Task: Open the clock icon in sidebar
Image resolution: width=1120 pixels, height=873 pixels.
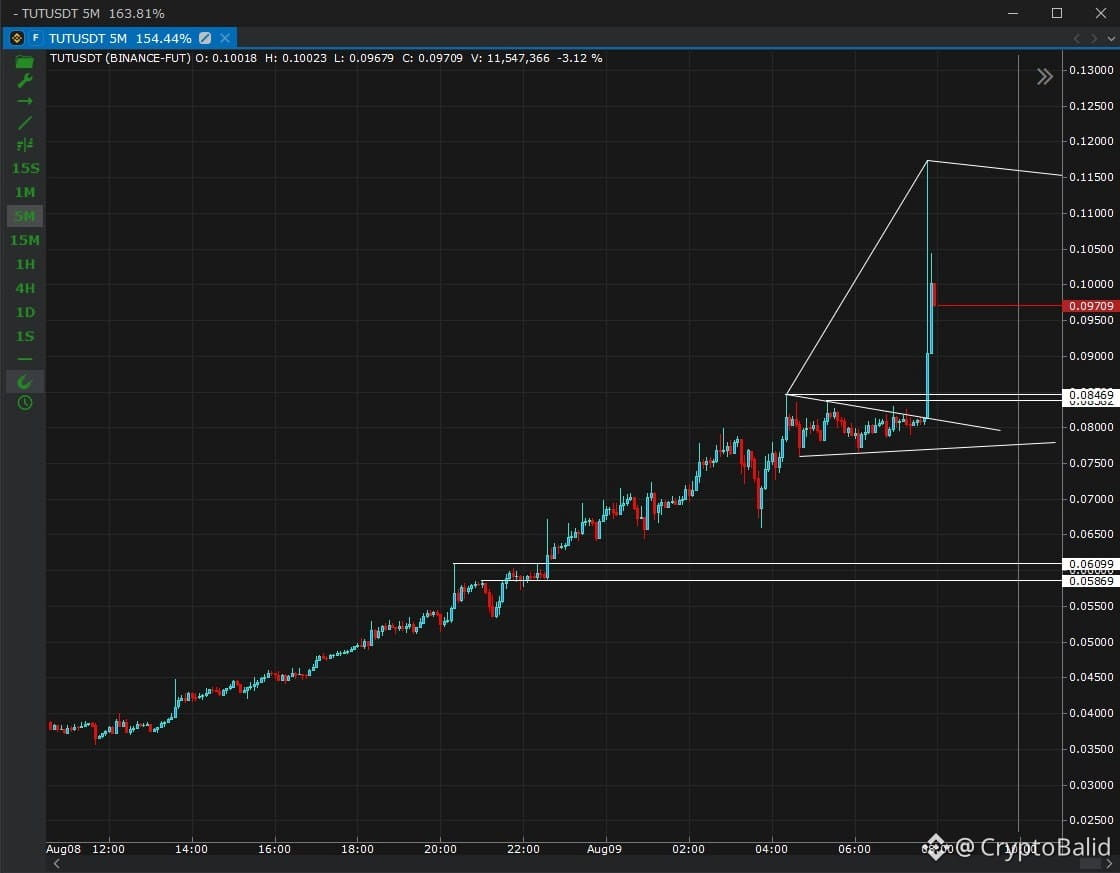Action: [24, 403]
